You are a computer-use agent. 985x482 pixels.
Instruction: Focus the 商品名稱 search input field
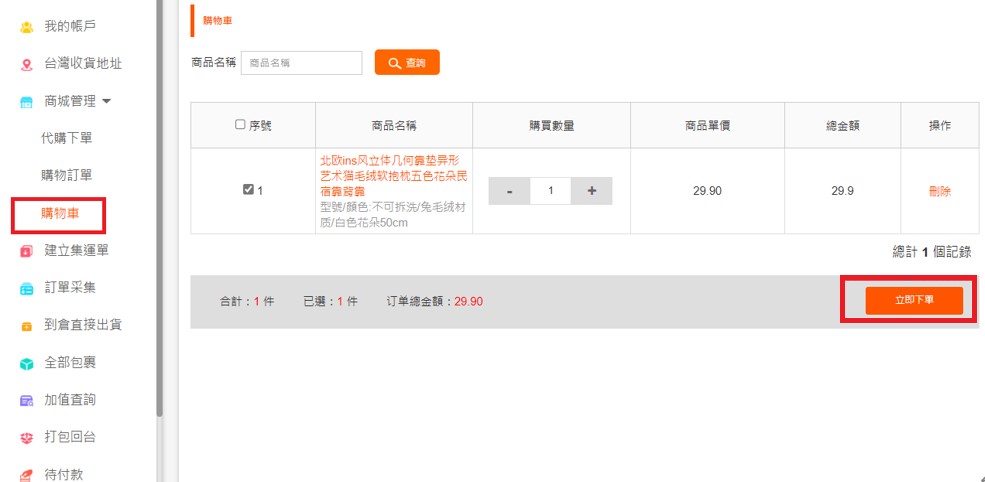(x=301, y=63)
